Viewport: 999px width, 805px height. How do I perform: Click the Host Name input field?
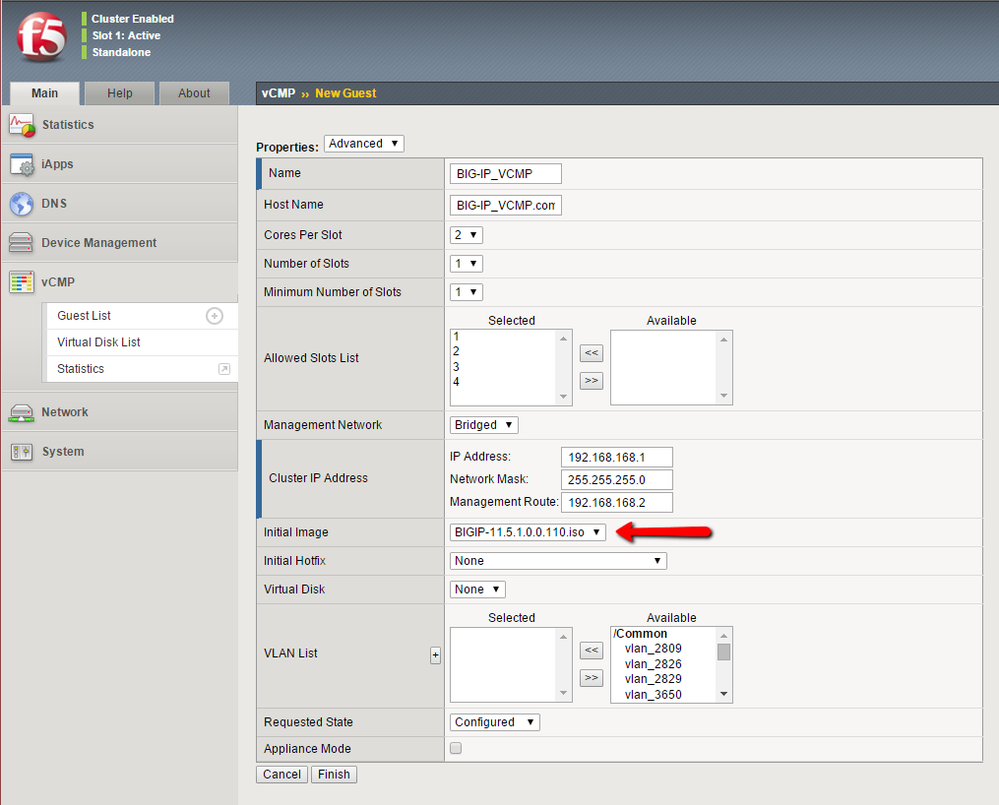click(x=506, y=205)
